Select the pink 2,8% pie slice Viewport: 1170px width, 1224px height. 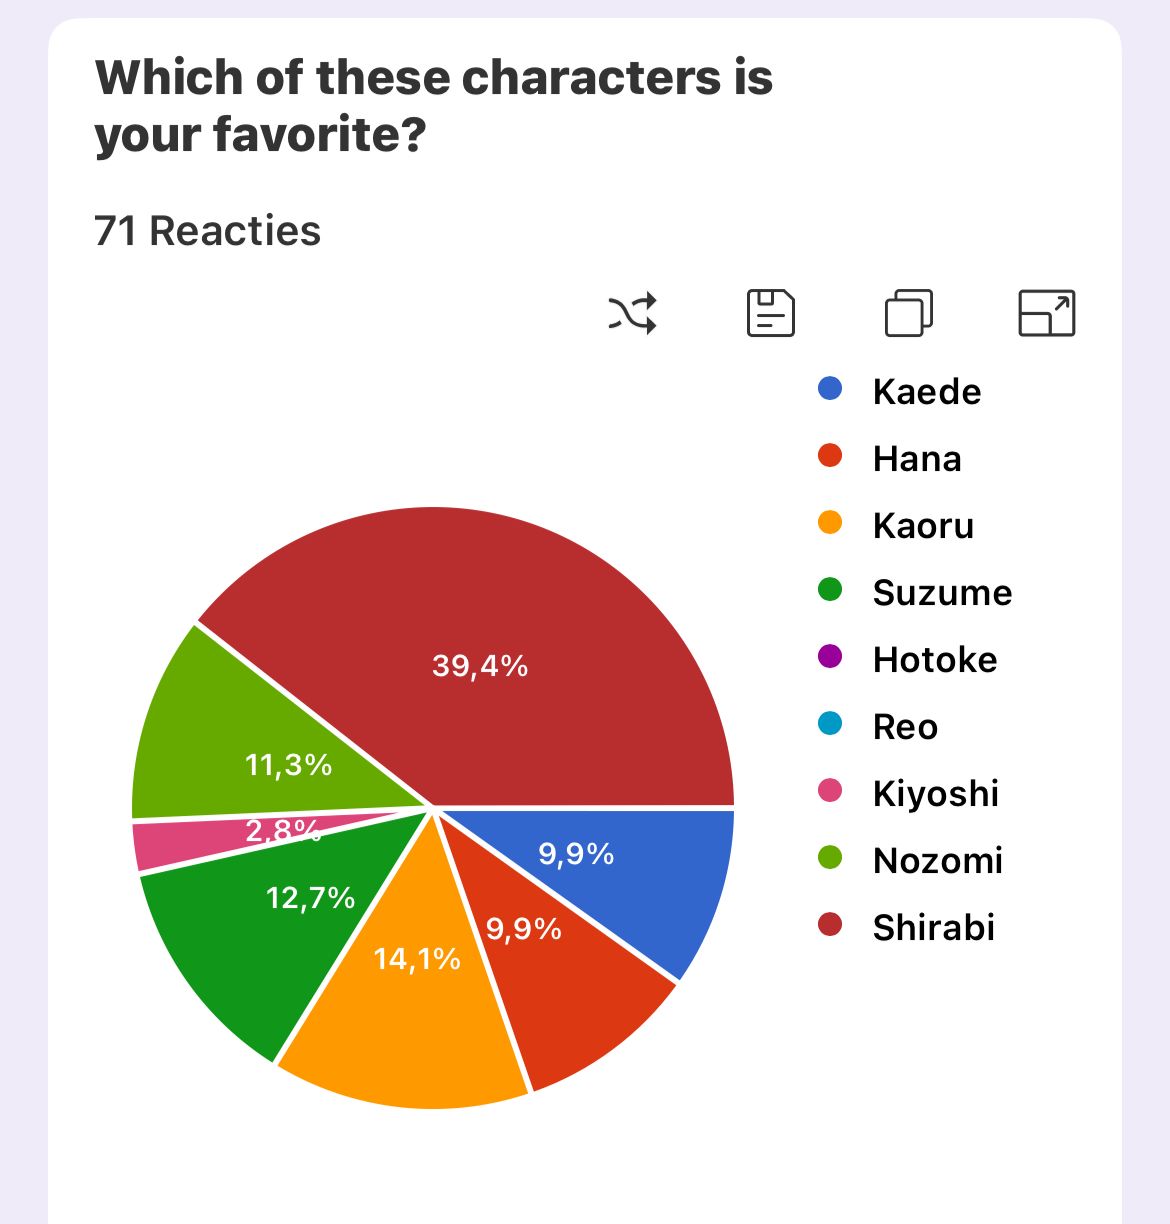pyautogui.click(x=190, y=840)
